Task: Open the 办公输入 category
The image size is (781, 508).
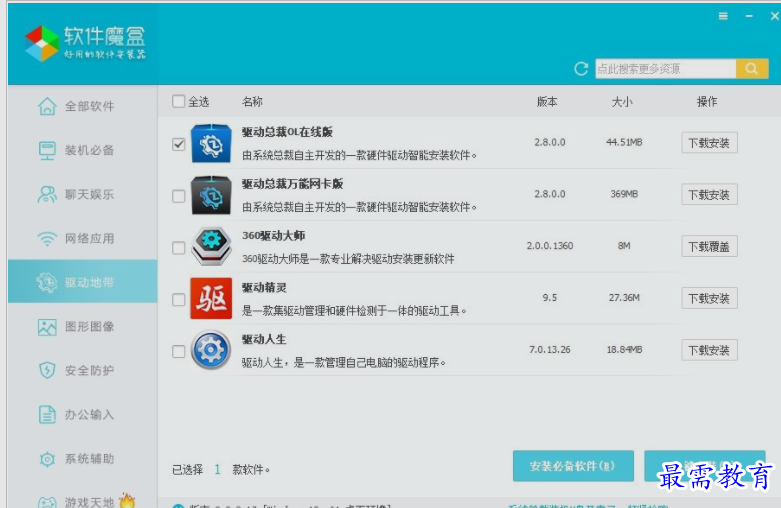Action: [x=83, y=414]
